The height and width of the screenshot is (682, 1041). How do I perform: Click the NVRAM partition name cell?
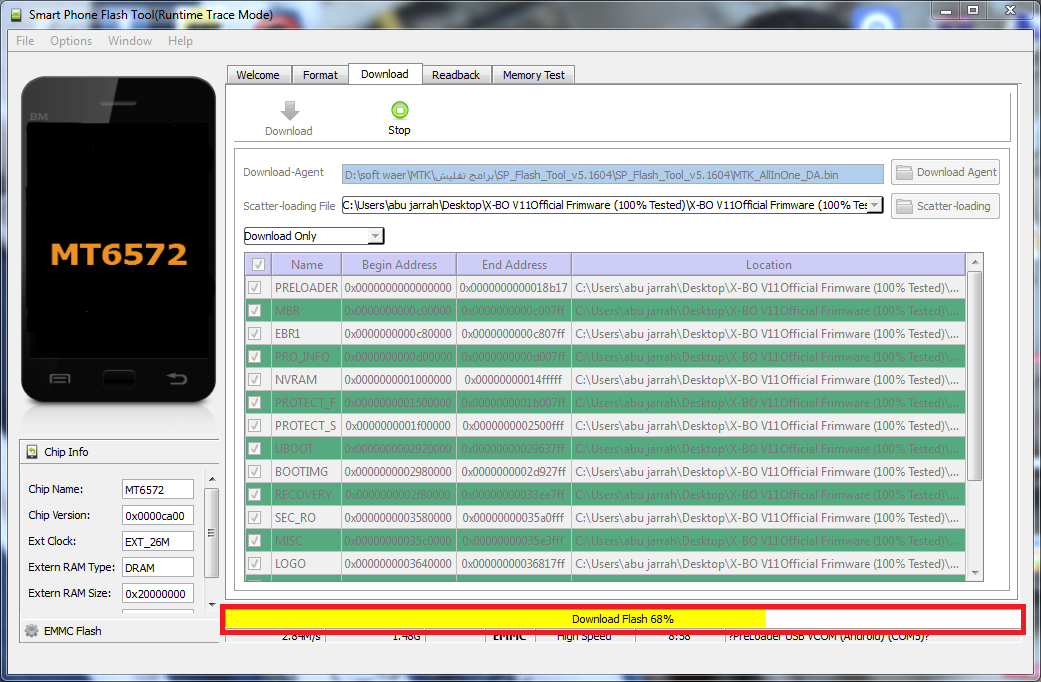tap(306, 380)
